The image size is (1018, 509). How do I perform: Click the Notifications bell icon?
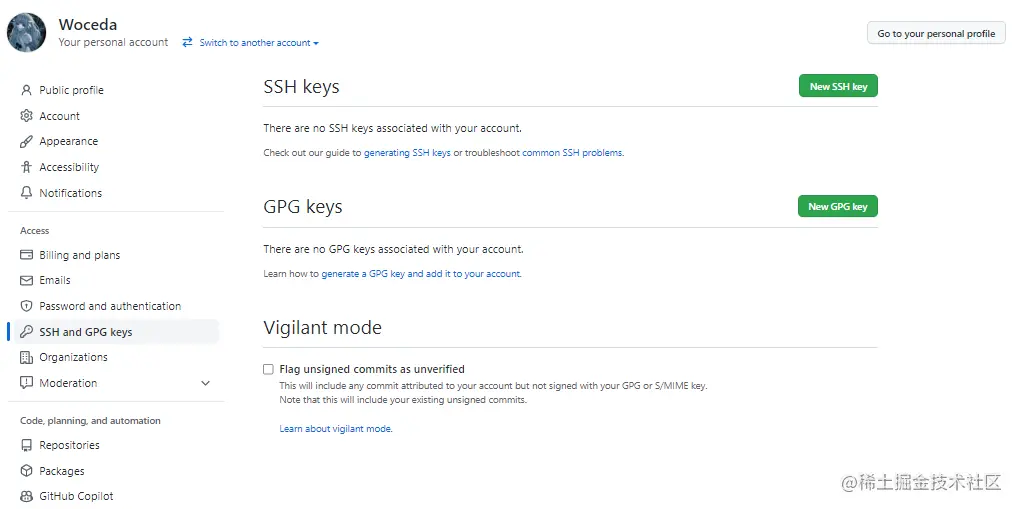(x=27, y=193)
